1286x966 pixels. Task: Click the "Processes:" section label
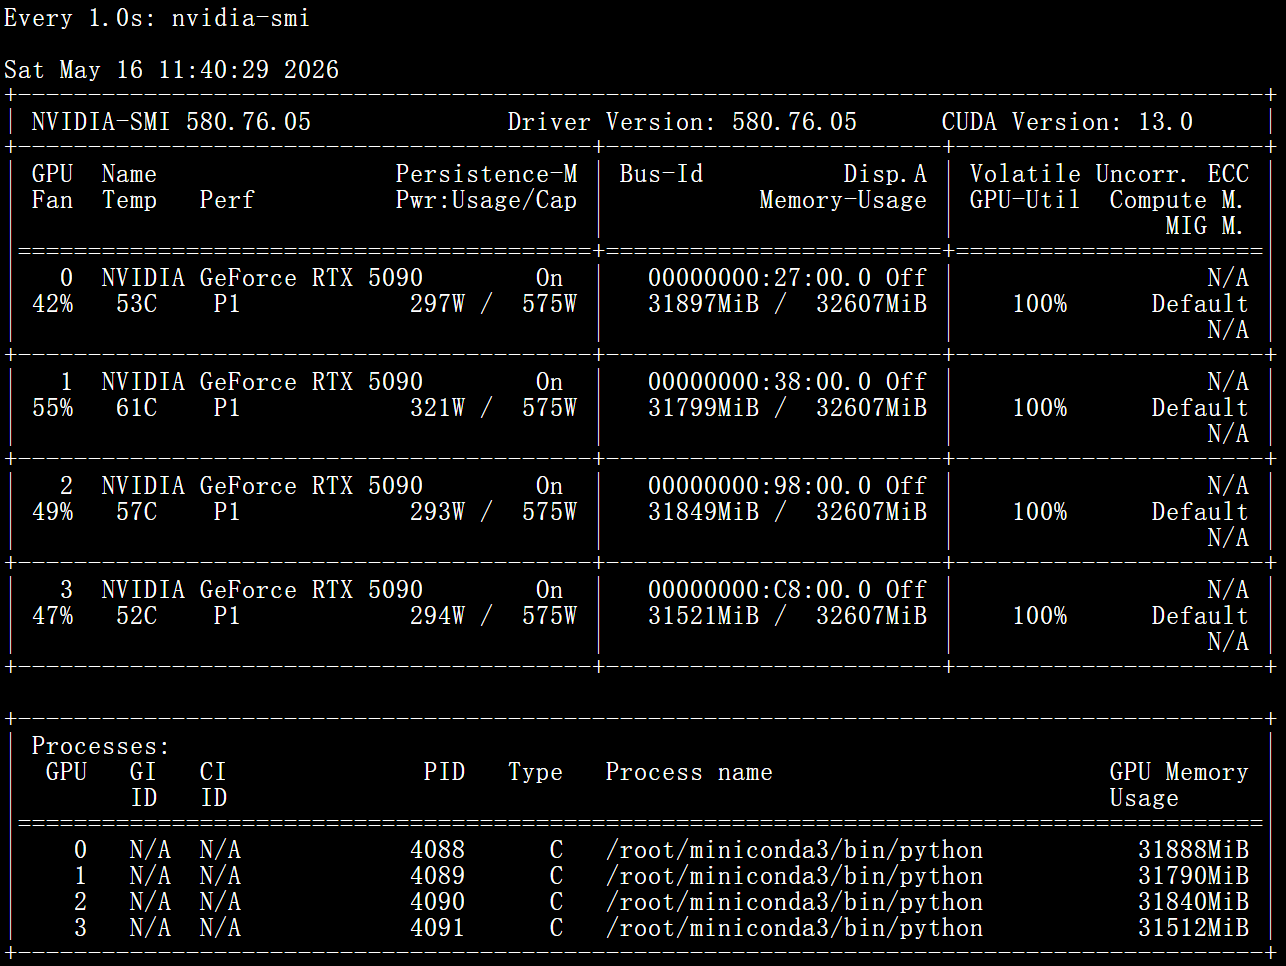click(101, 746)
